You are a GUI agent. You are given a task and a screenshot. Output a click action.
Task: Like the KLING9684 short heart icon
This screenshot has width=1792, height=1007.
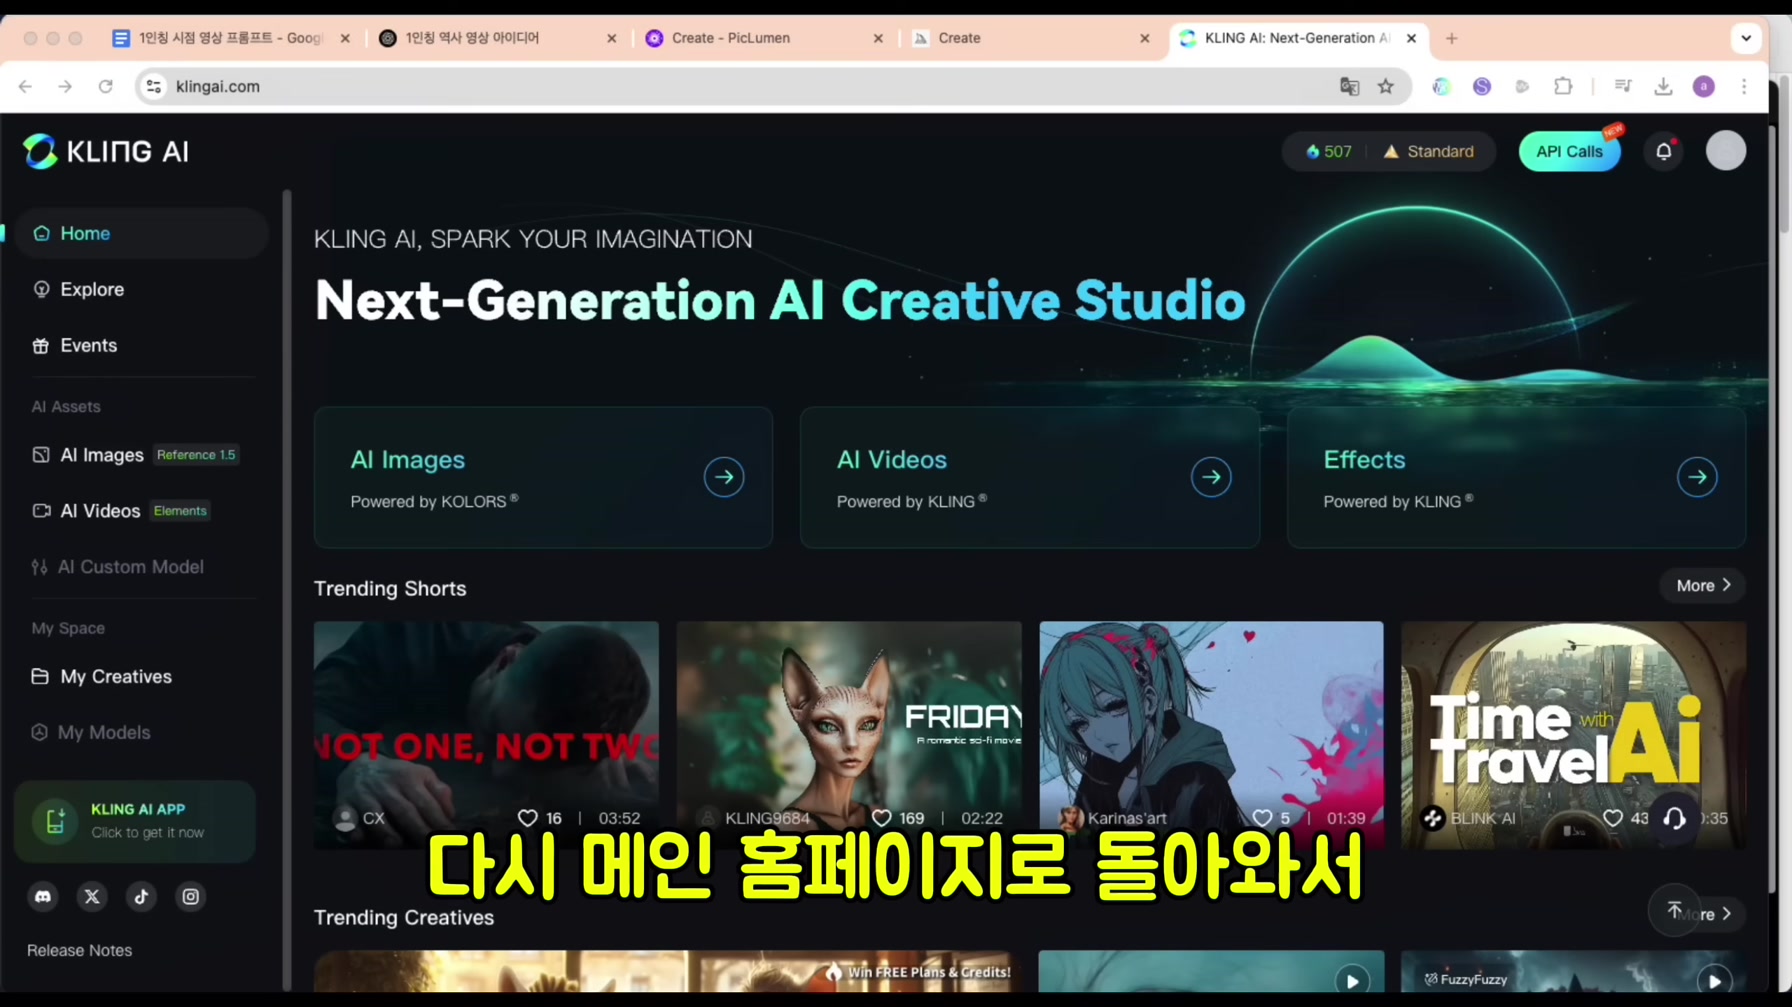tap(881, 818)
